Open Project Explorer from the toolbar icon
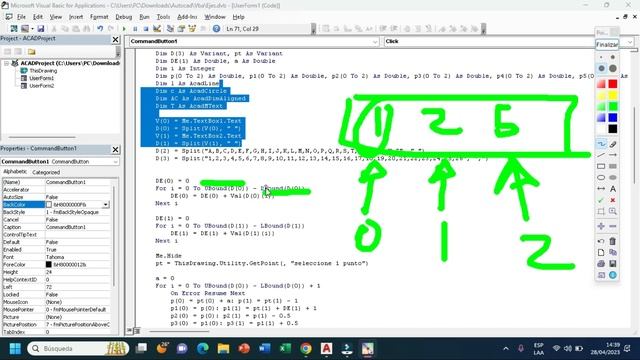The image size is (640, 360). point(171,29)
